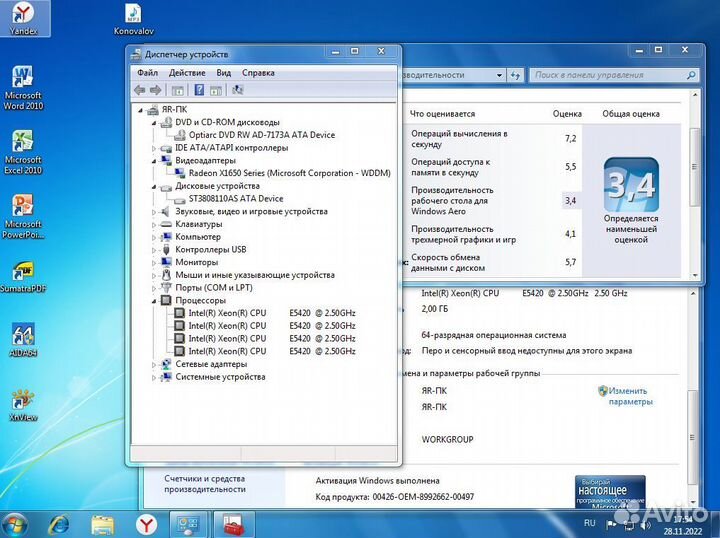The image size is (720, 538).
Task: Collapse the Видеоадаптеры node
Action: click(x=154, y=161)
